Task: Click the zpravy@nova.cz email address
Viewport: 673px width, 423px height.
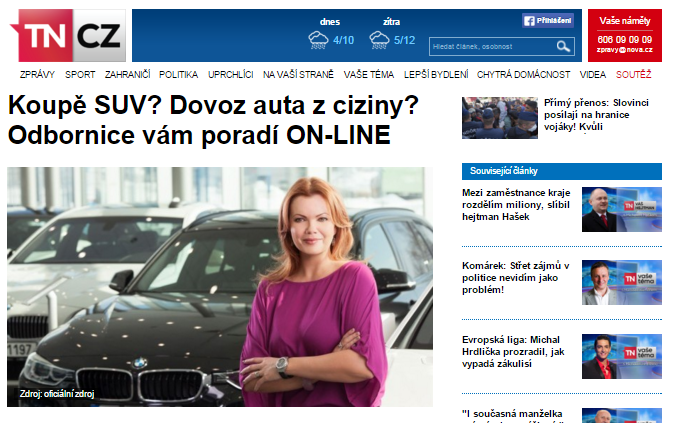Action: point(625,50)
